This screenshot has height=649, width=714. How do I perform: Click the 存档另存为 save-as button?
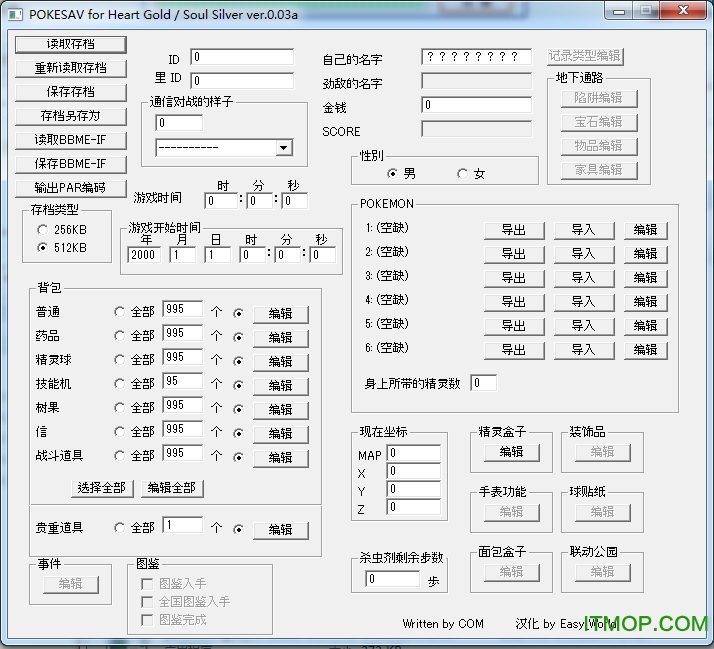tap(71, 116)
